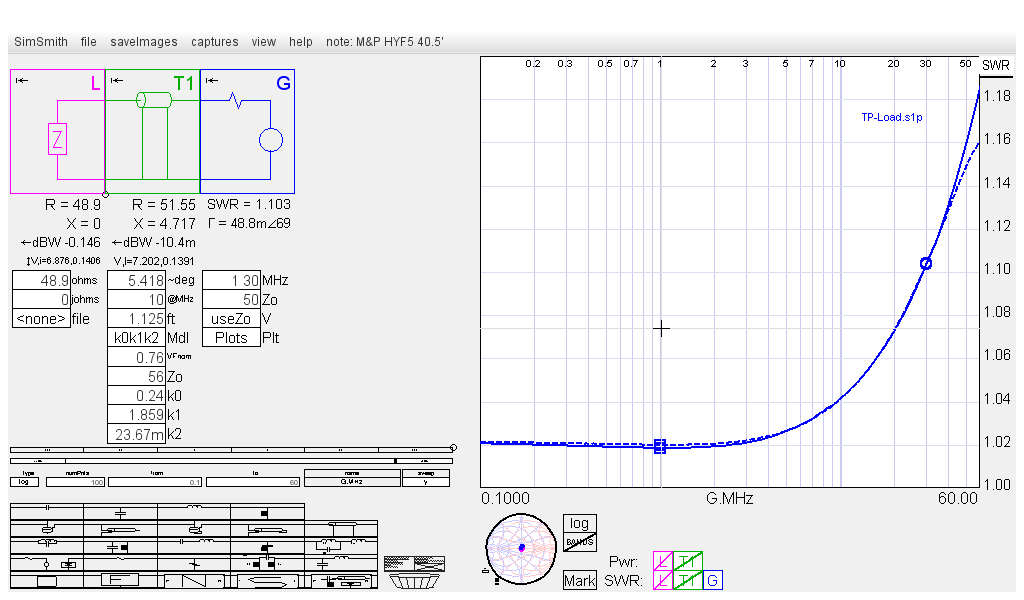The height and width of the screenshot is (600, 1024).
Task: Open the saveImages menu
Action: pos(144,42)
